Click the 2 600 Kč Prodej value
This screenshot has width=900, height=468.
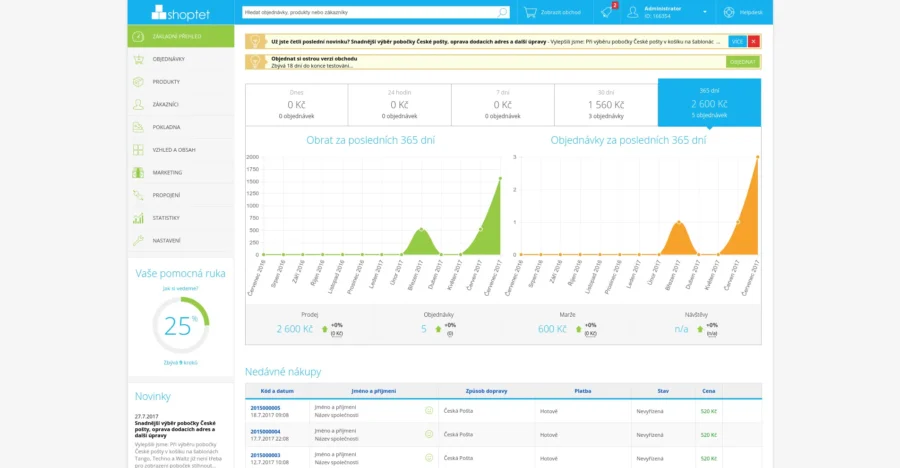pos(294,329)
